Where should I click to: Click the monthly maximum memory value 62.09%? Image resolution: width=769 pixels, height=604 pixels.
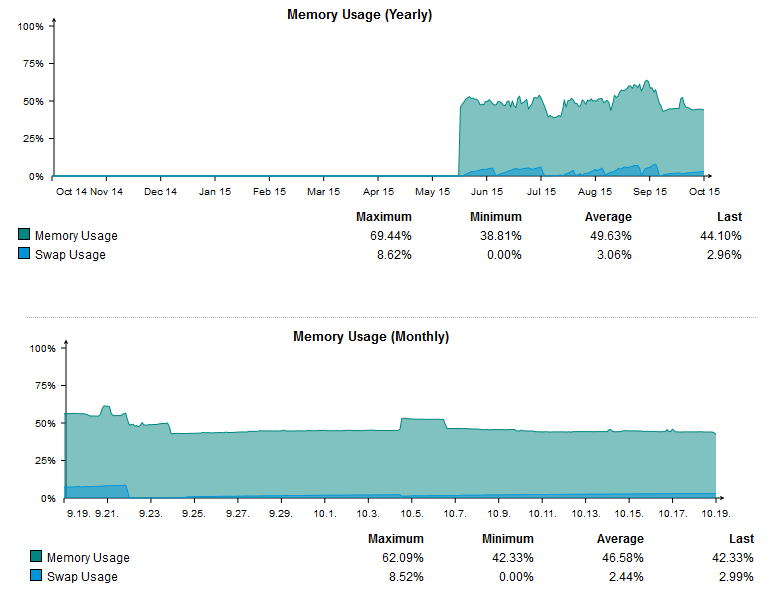coord(403,558)
